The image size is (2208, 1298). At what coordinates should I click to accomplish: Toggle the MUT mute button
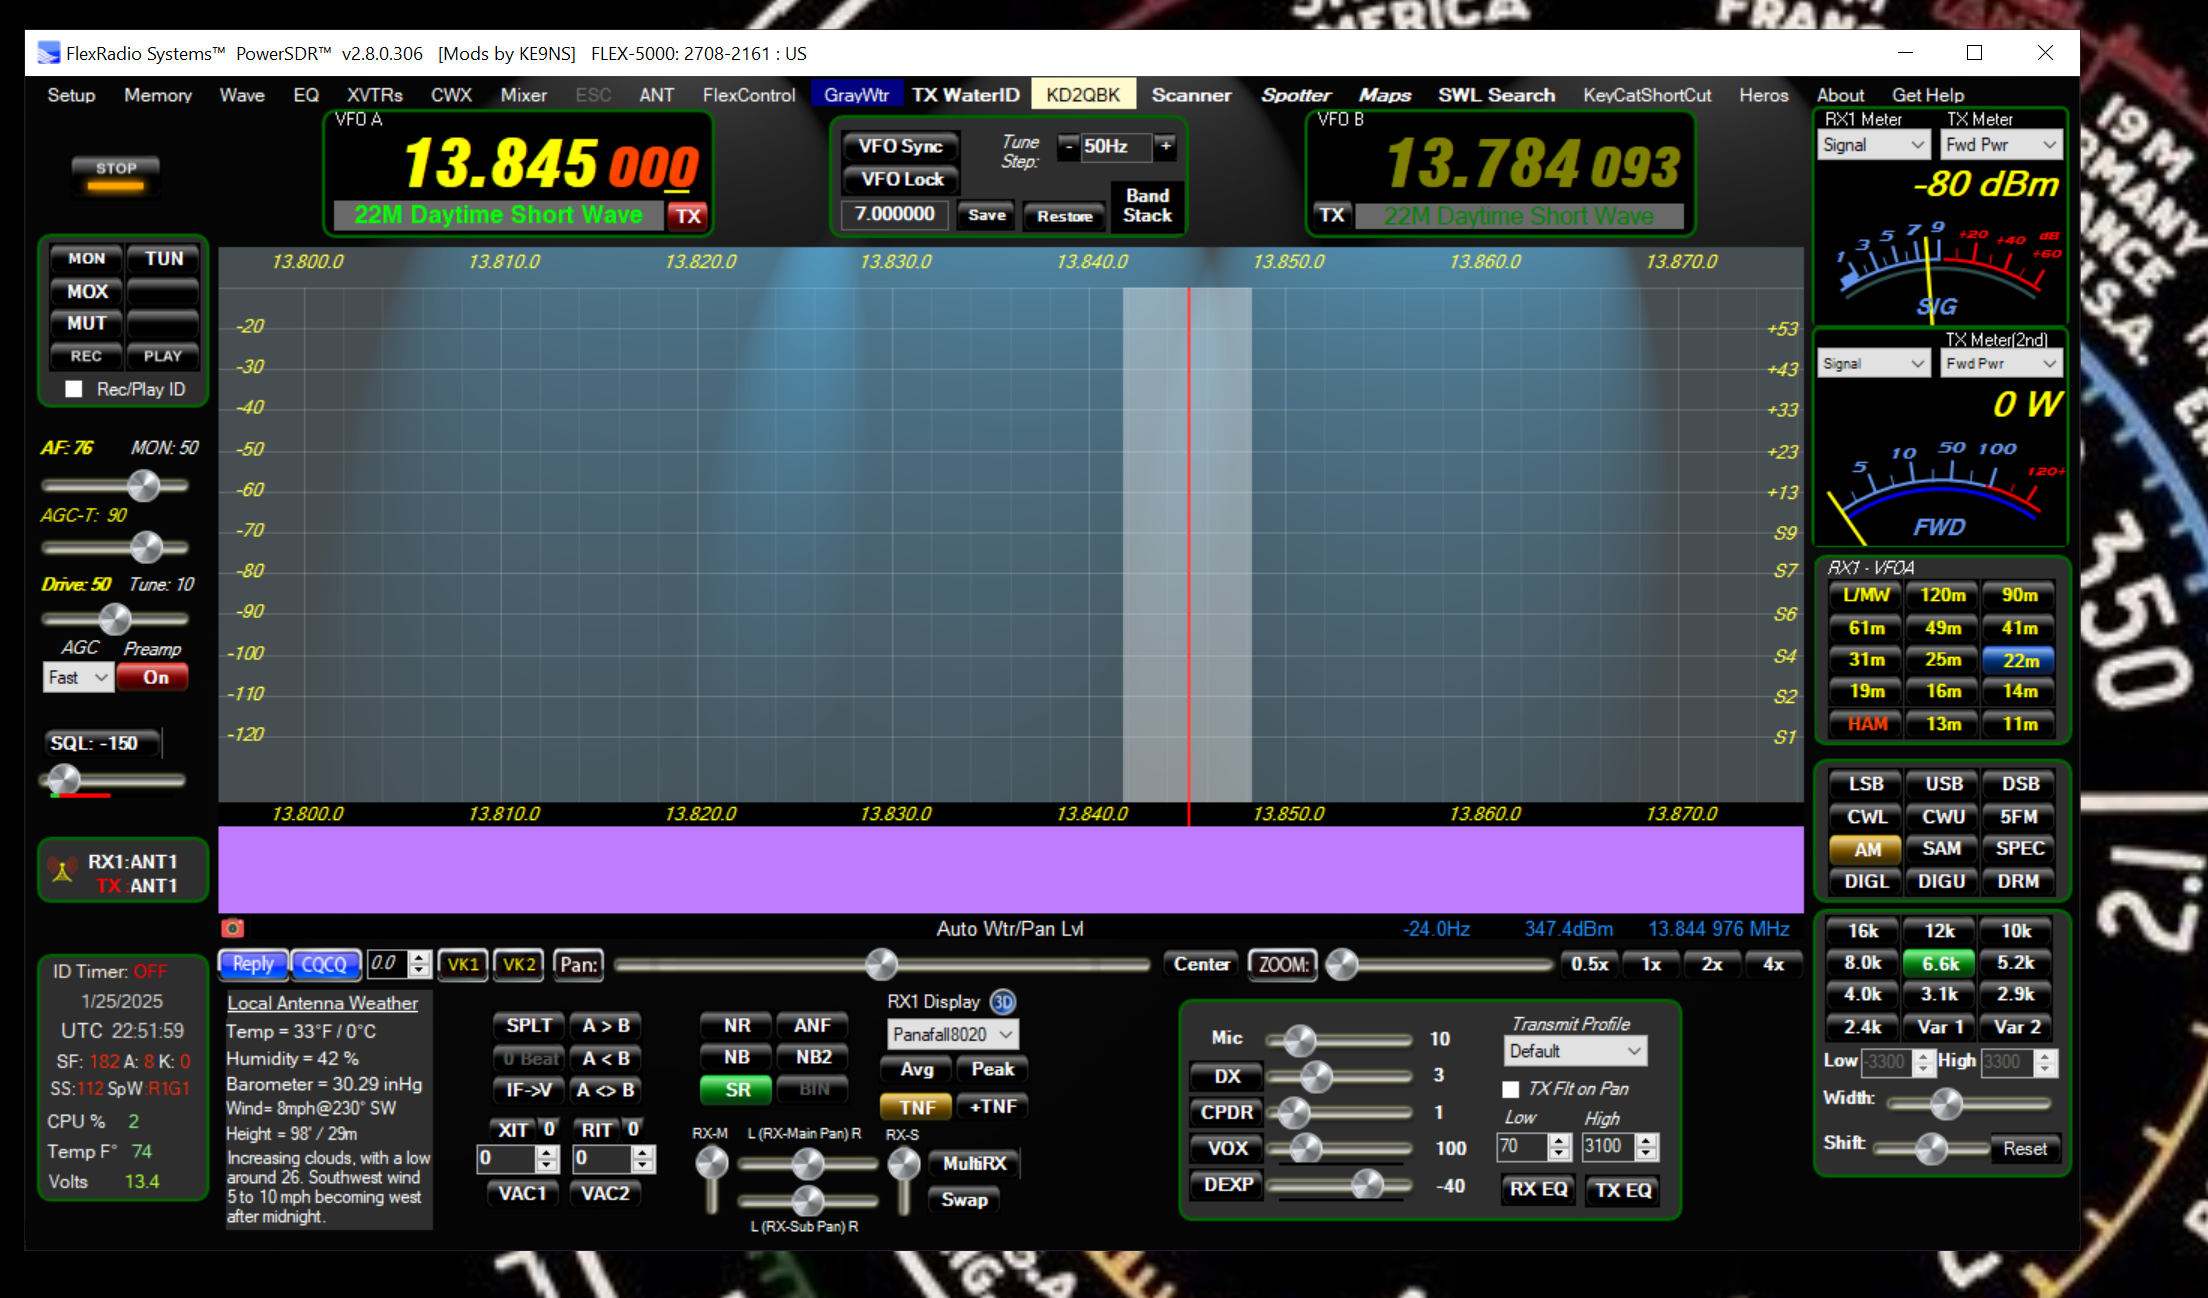coord(86,323)
